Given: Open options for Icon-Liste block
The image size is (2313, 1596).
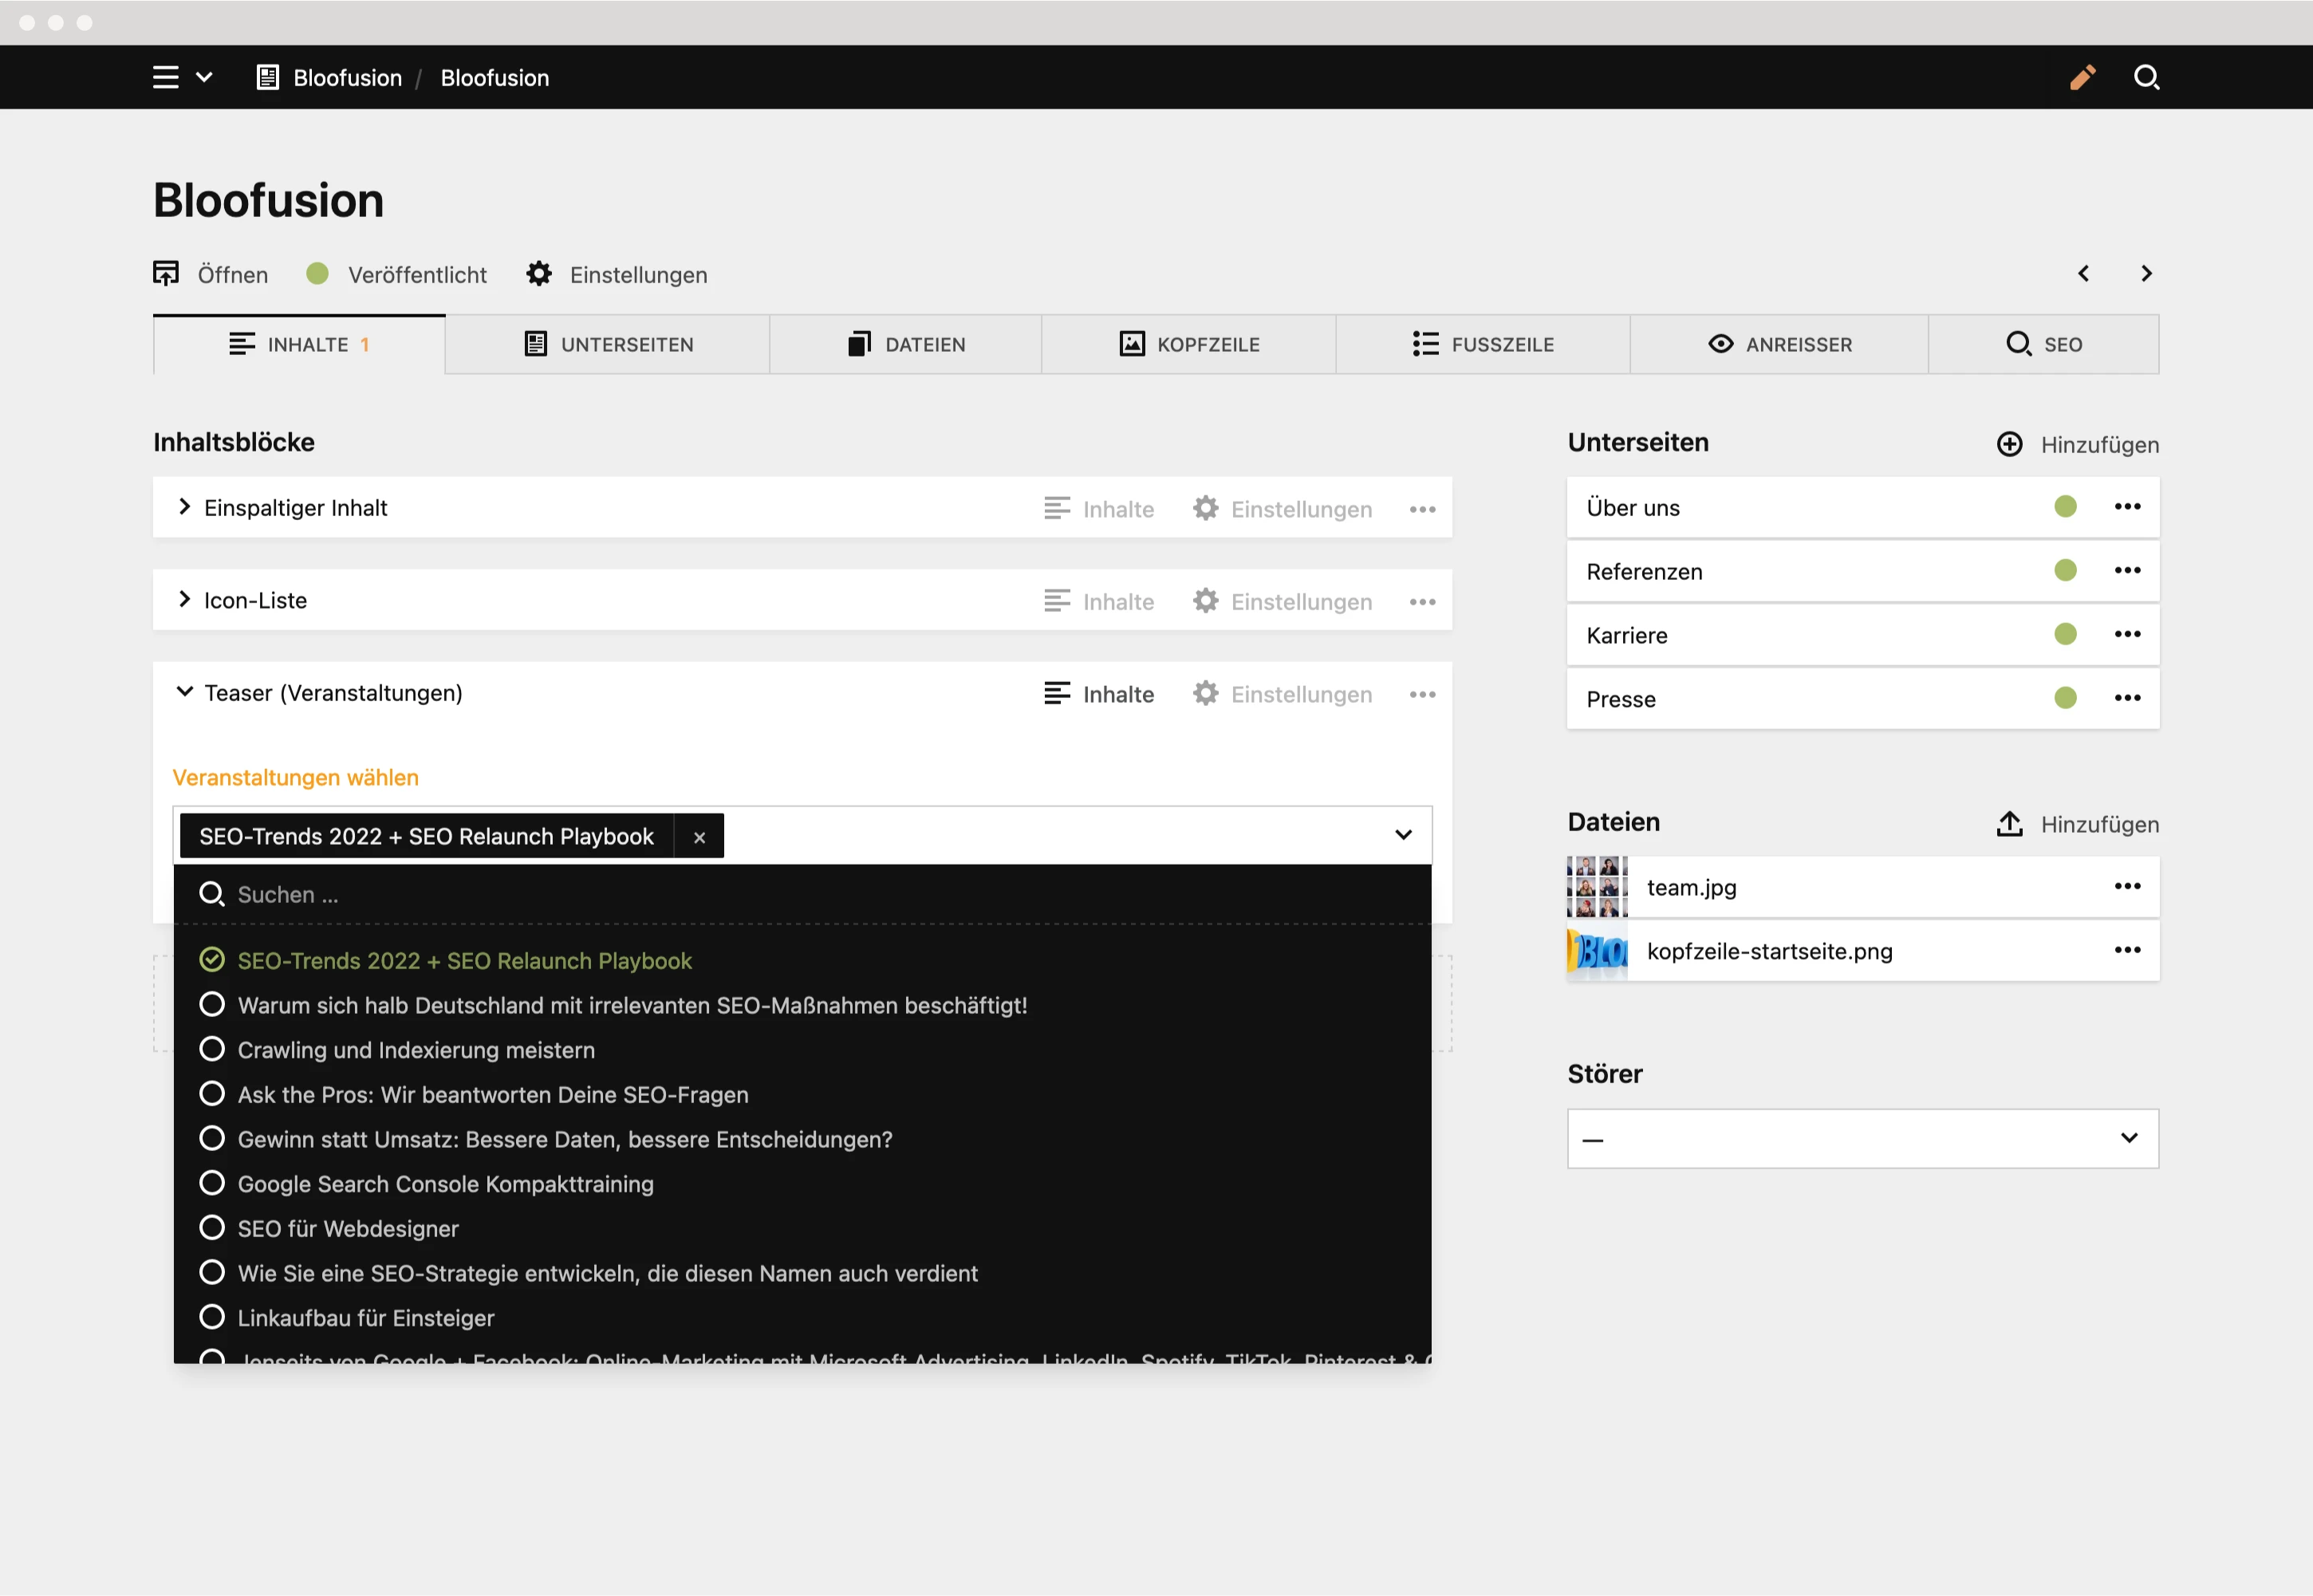Looking at the screenshot, I should click(1422, 602).
